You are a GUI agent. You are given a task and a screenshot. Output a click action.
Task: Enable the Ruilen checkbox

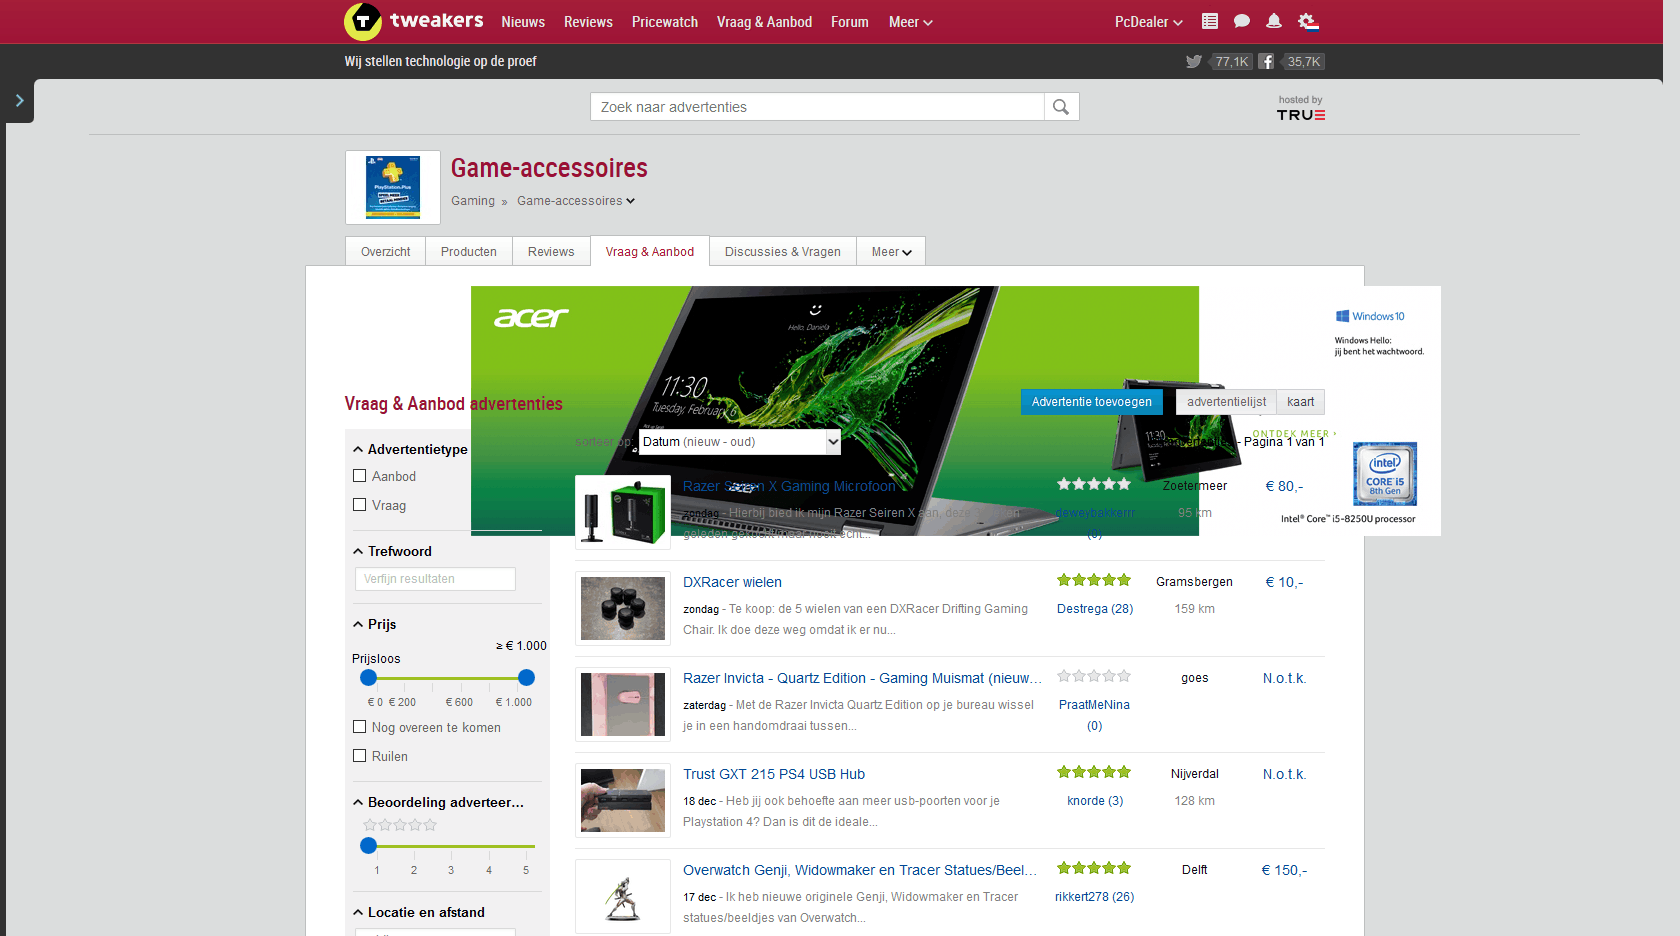tap(360, 756)
